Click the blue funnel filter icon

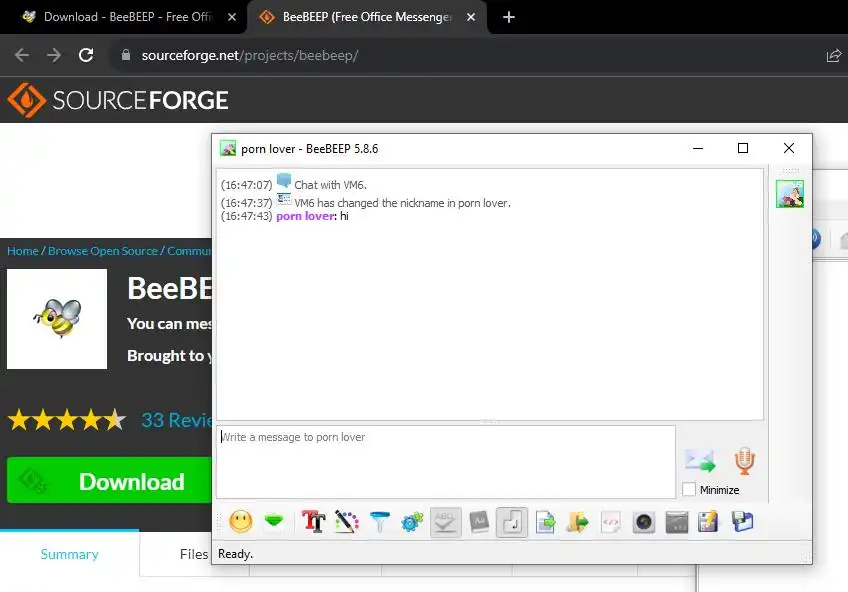(380, 522)
